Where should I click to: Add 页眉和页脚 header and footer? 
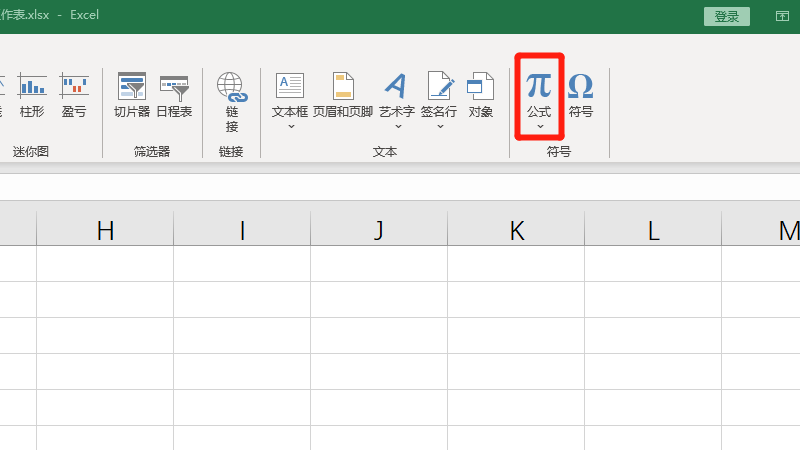343,96
